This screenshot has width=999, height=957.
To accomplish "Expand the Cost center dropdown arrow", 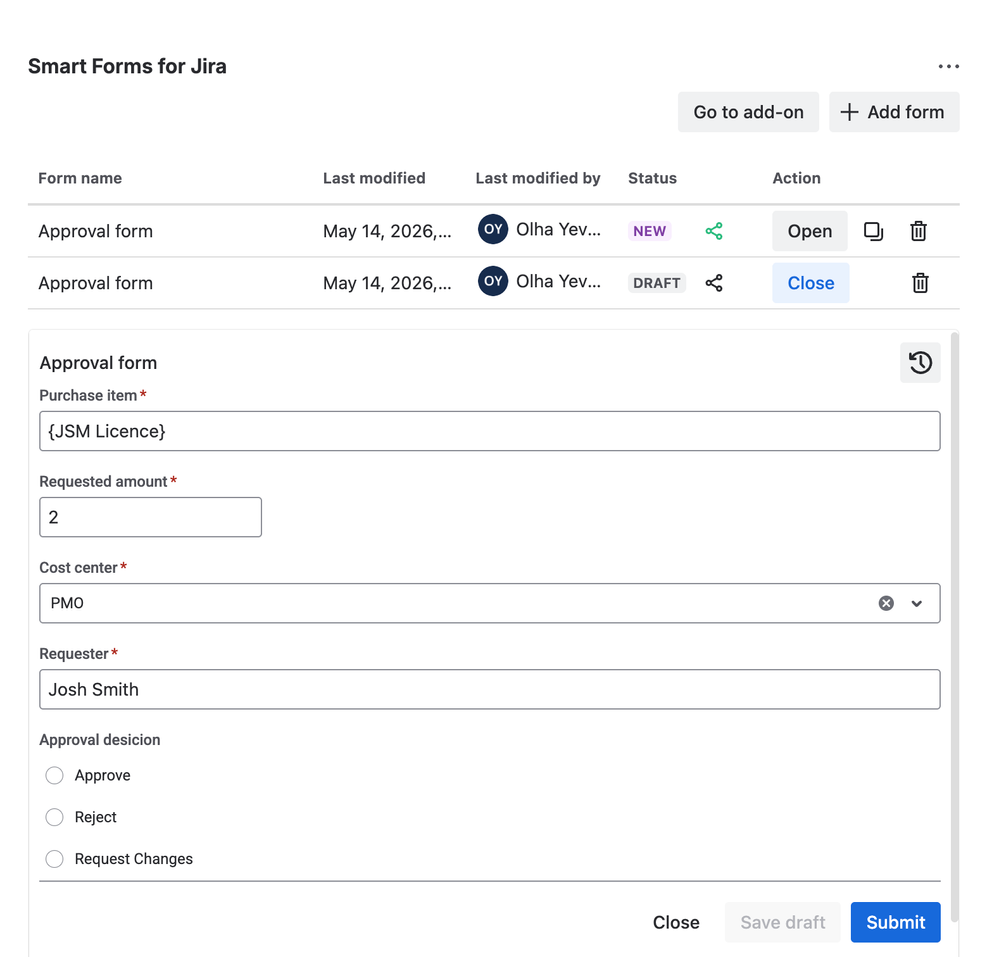I will 917,603.
